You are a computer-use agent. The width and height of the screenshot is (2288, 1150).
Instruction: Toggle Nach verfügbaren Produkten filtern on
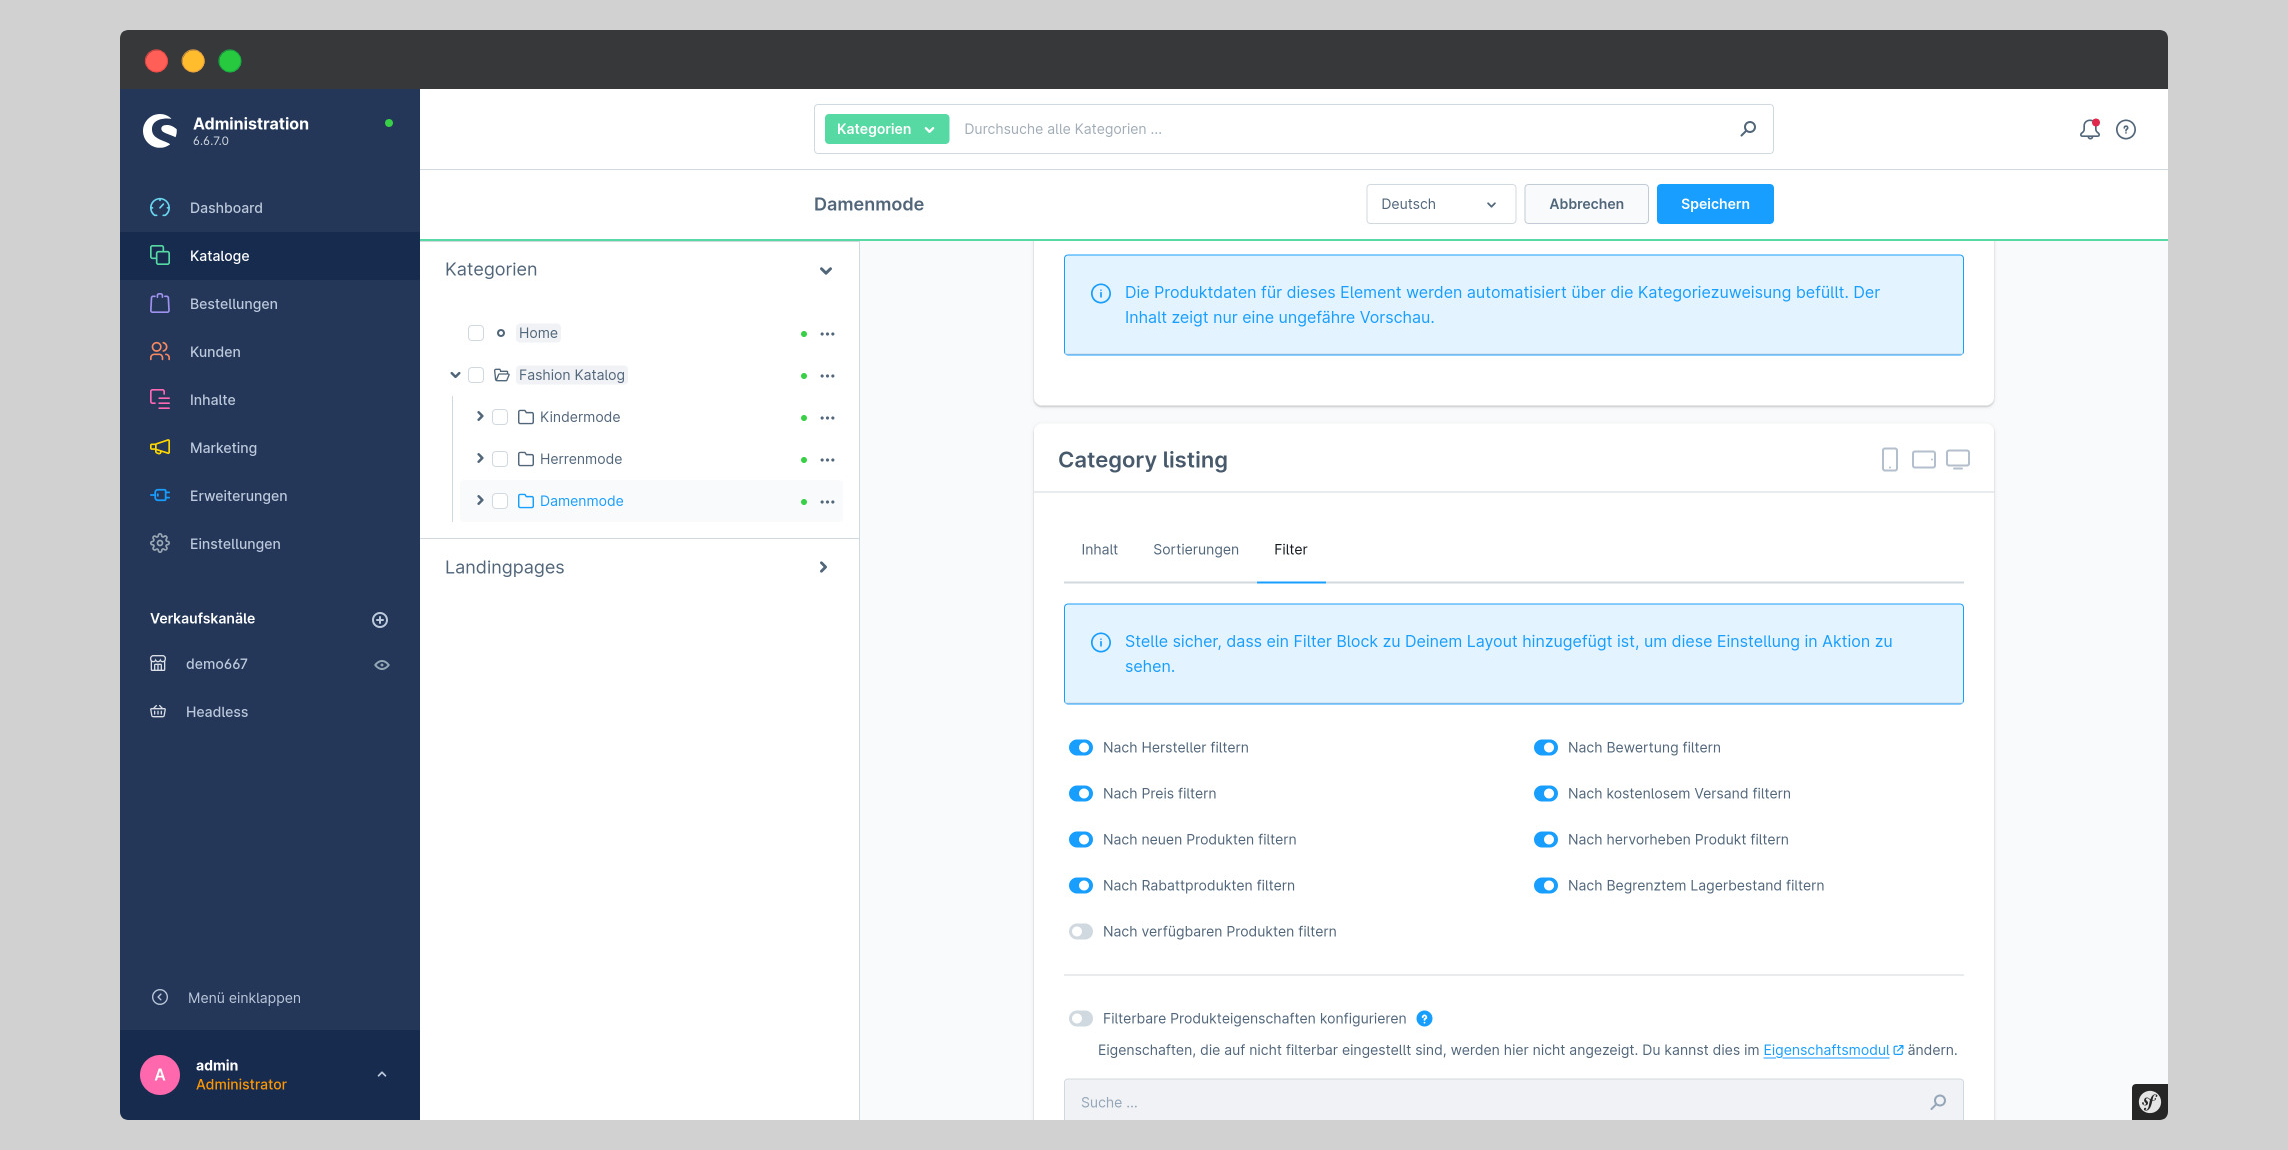coord(1081,930)
